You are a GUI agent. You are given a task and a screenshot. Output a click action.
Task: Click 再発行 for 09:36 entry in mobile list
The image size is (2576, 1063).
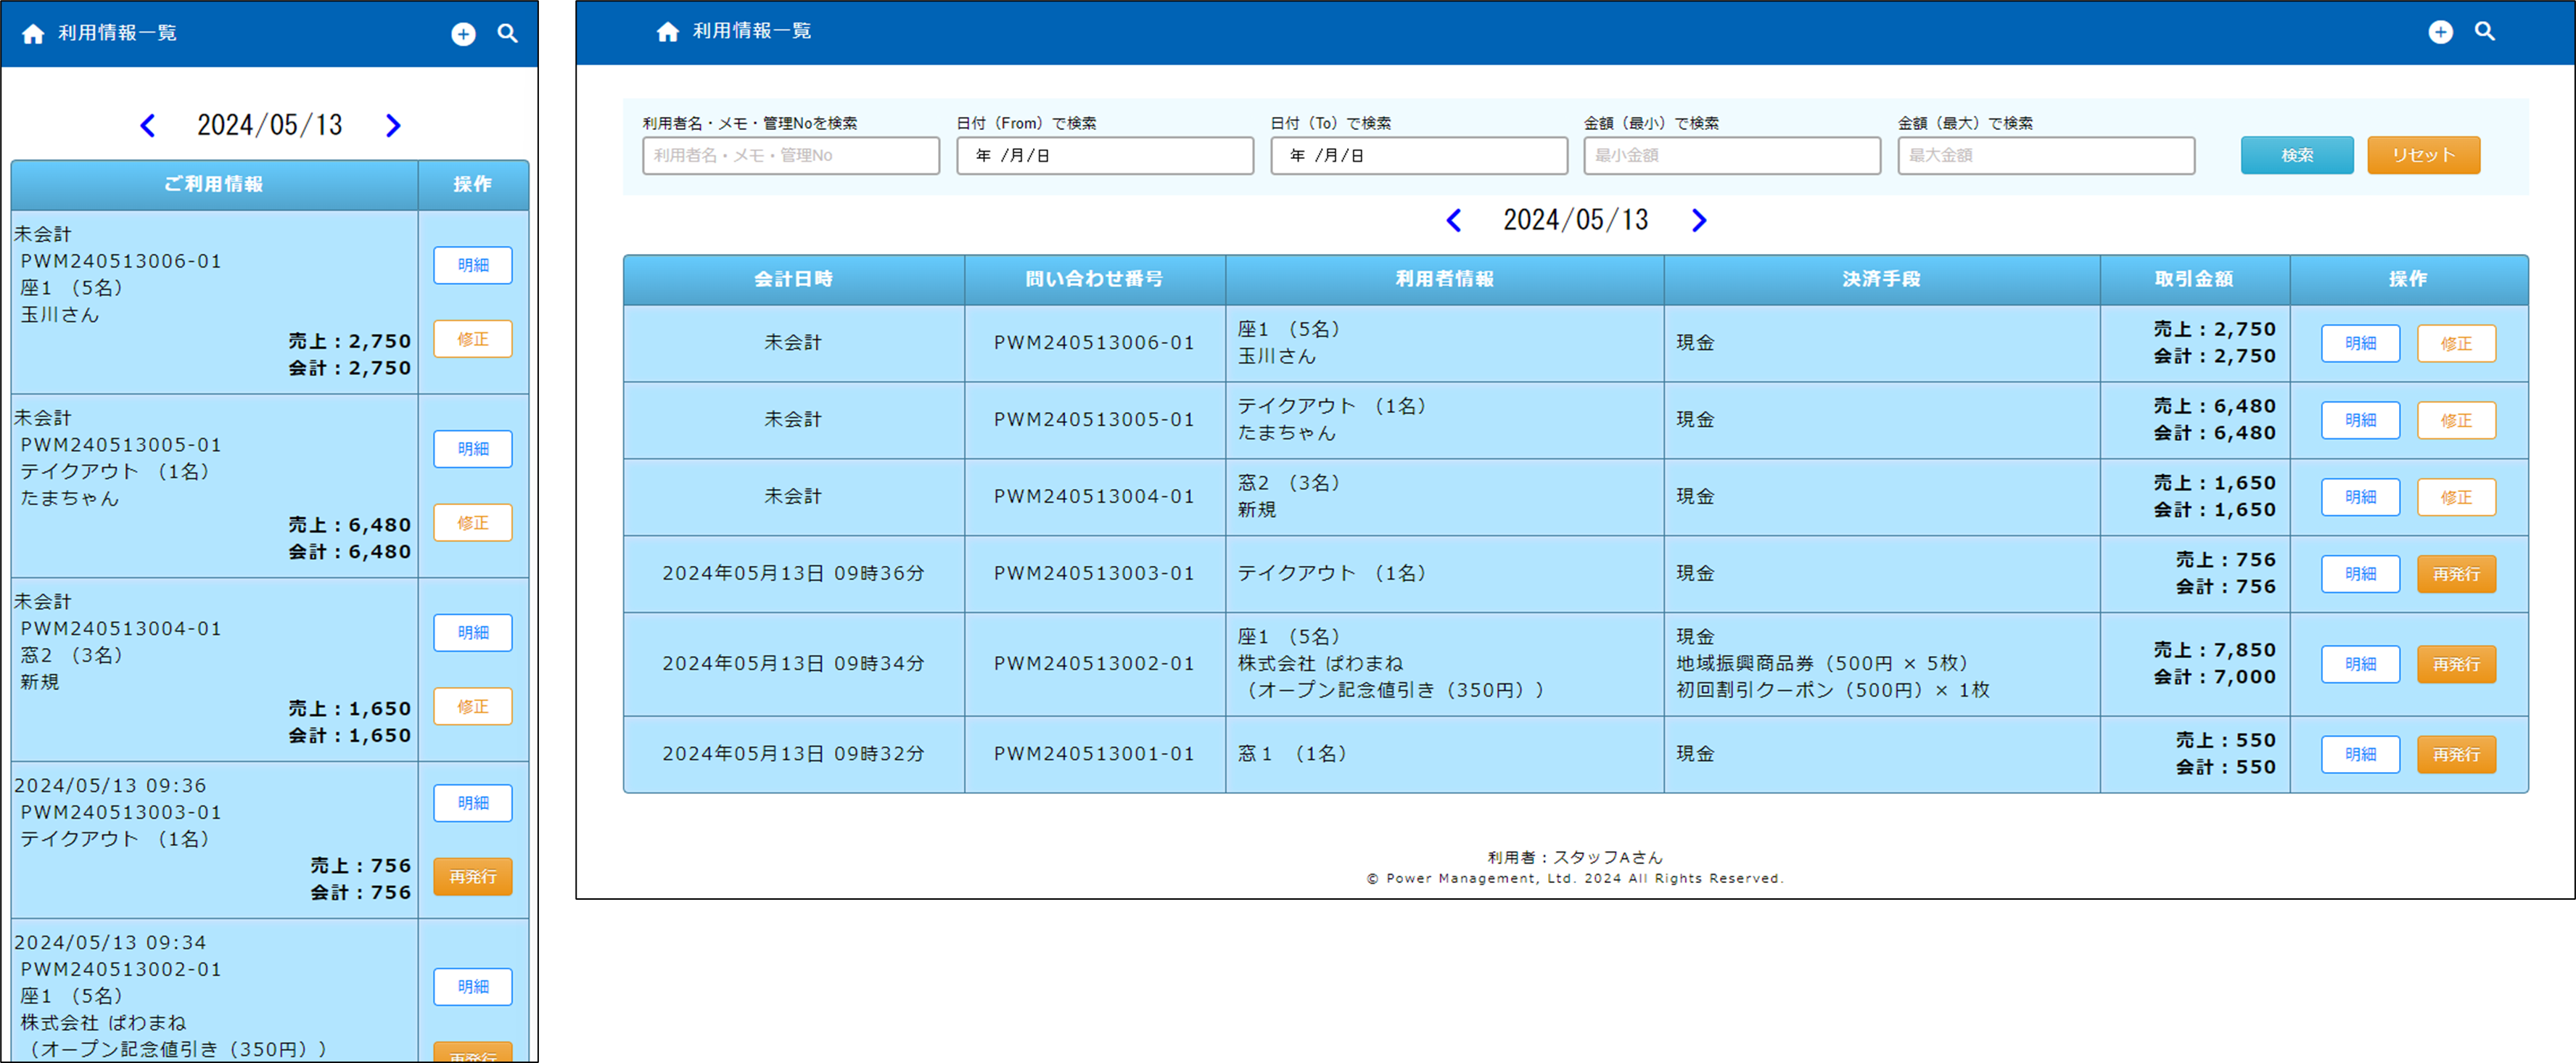point(473,878)
